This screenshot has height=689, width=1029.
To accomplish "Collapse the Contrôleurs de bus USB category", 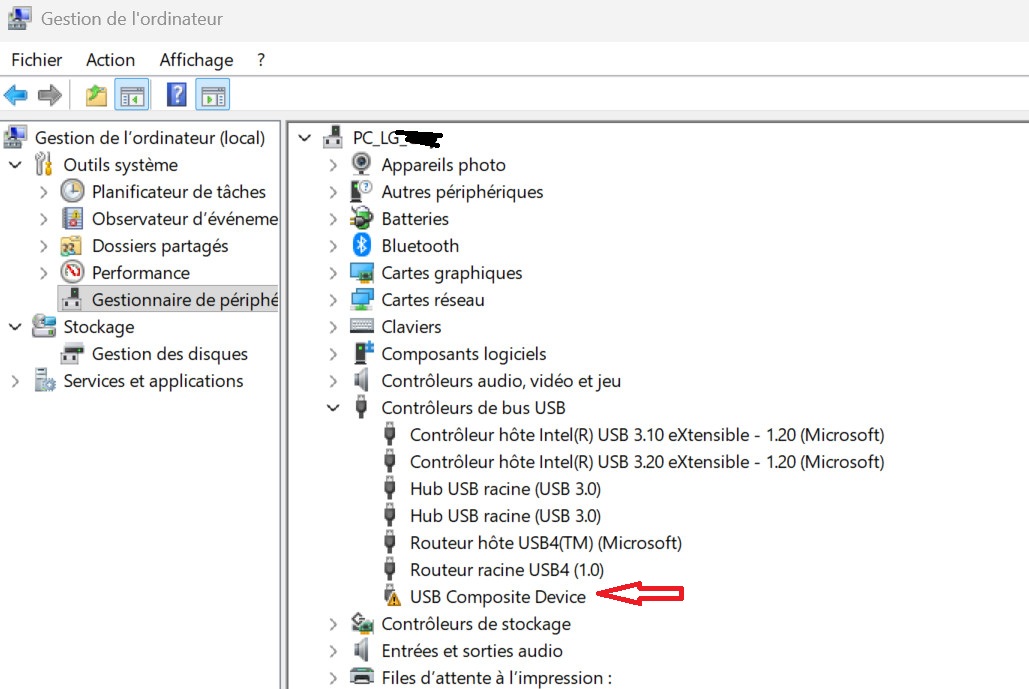I will [333, 407].
